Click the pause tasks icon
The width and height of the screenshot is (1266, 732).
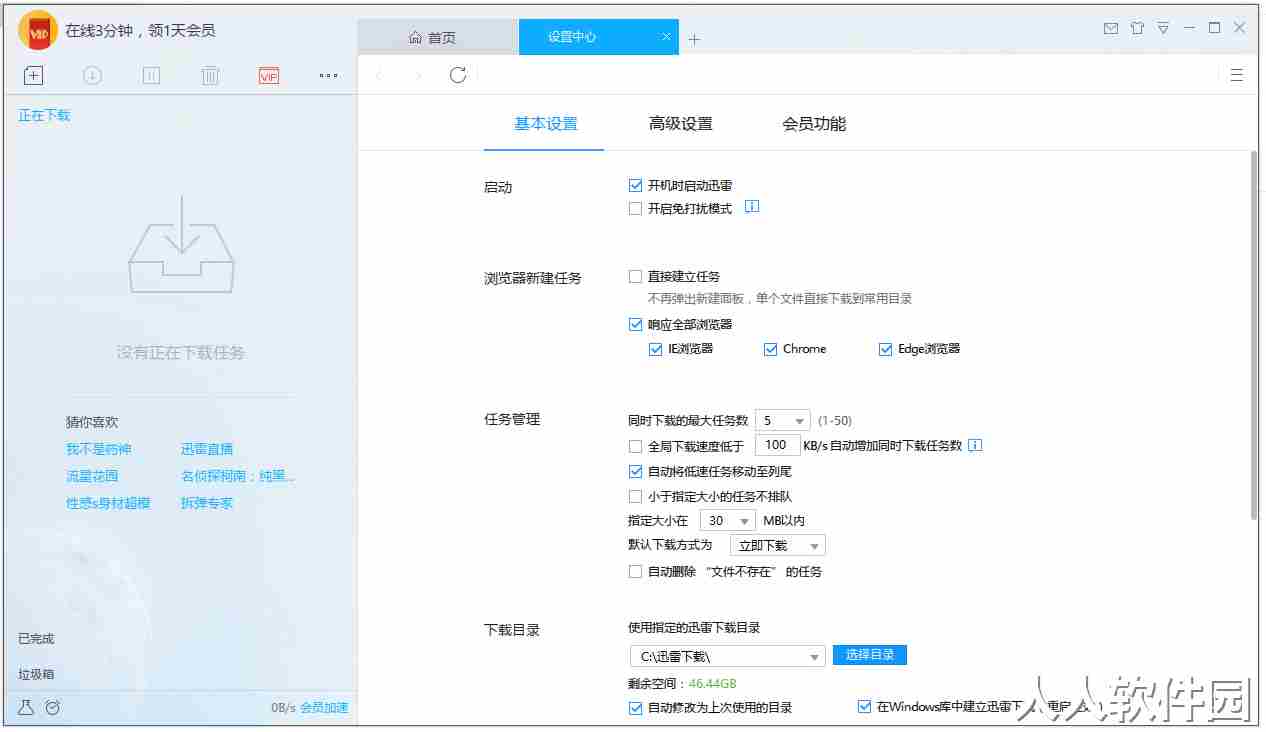(x=151, y=75)
